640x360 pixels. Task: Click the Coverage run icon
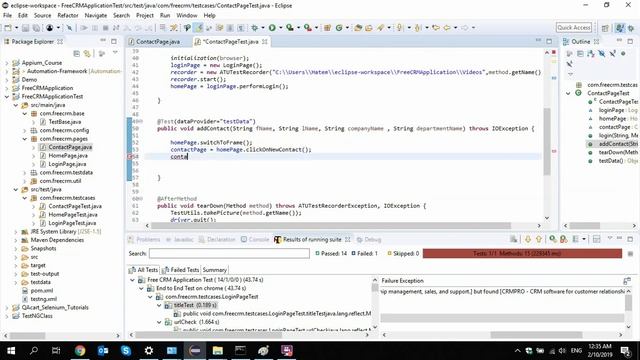290,28
